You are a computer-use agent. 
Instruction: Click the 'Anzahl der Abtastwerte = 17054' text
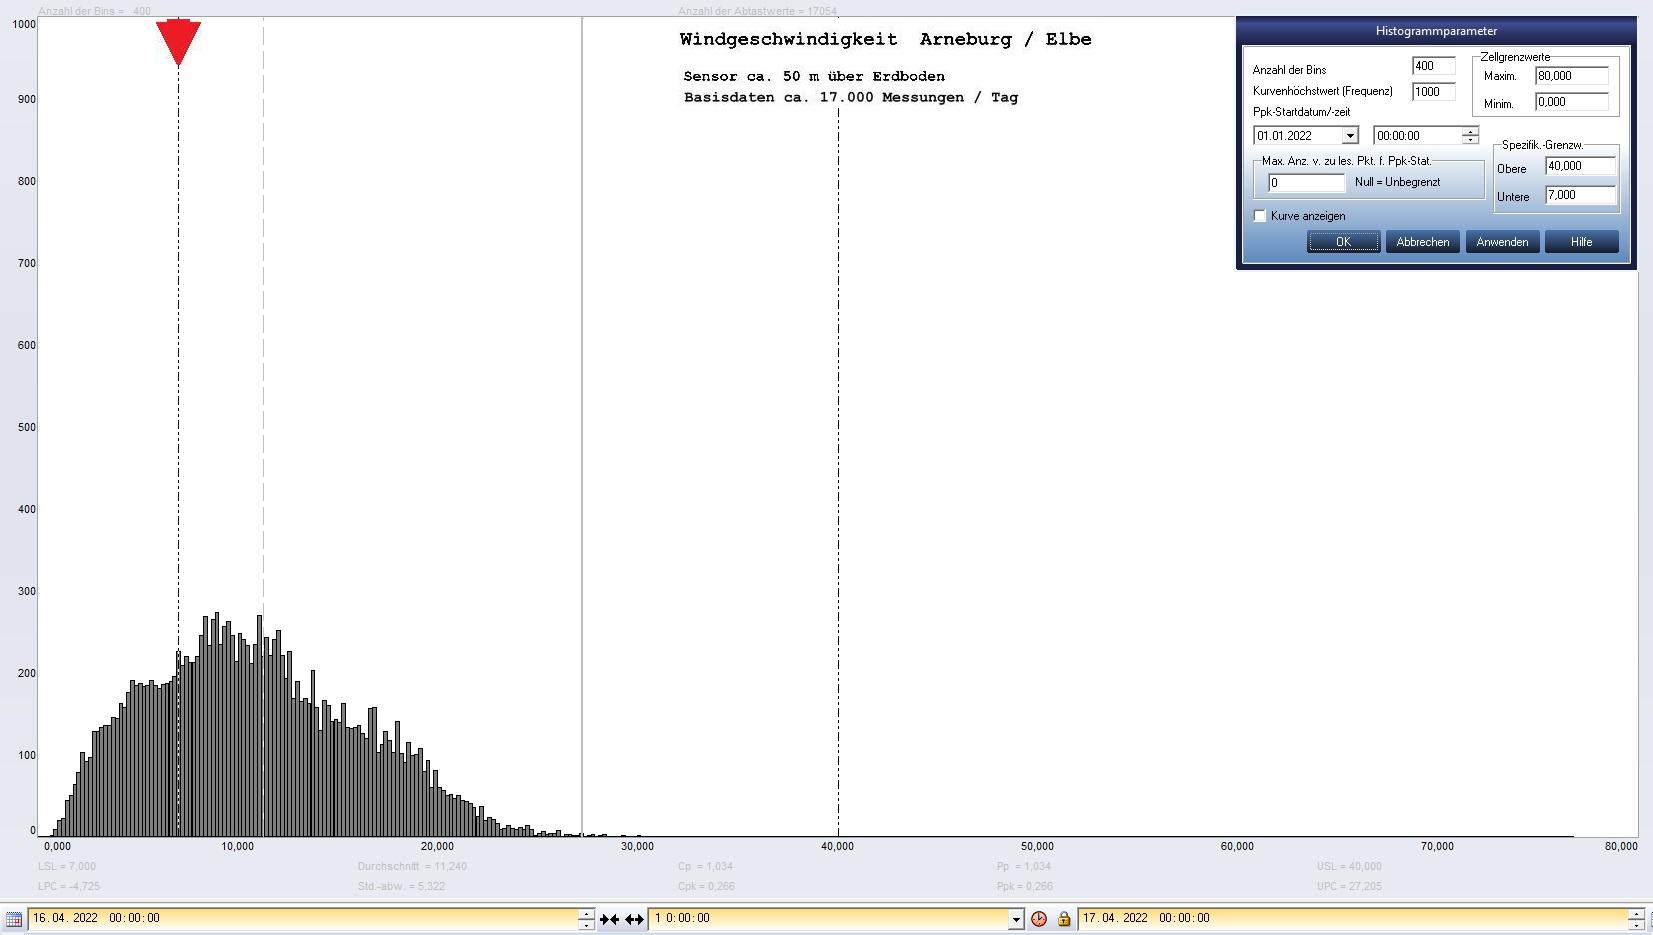pyautogui.click(x=757, y=11)
